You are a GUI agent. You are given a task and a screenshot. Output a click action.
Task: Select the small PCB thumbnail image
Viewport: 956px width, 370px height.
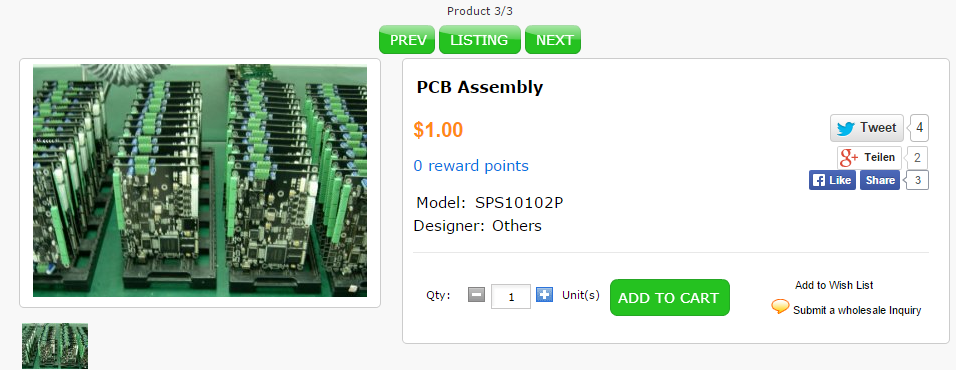pyautogui.click(x=55, y=346)
